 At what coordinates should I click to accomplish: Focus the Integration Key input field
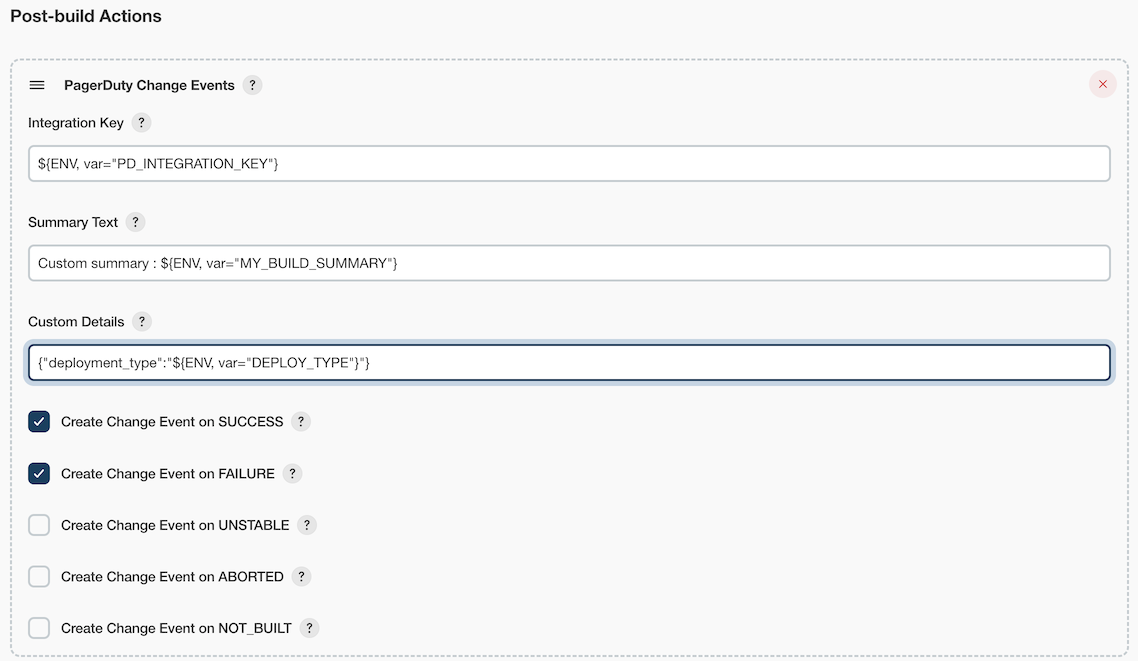point(569,163)
